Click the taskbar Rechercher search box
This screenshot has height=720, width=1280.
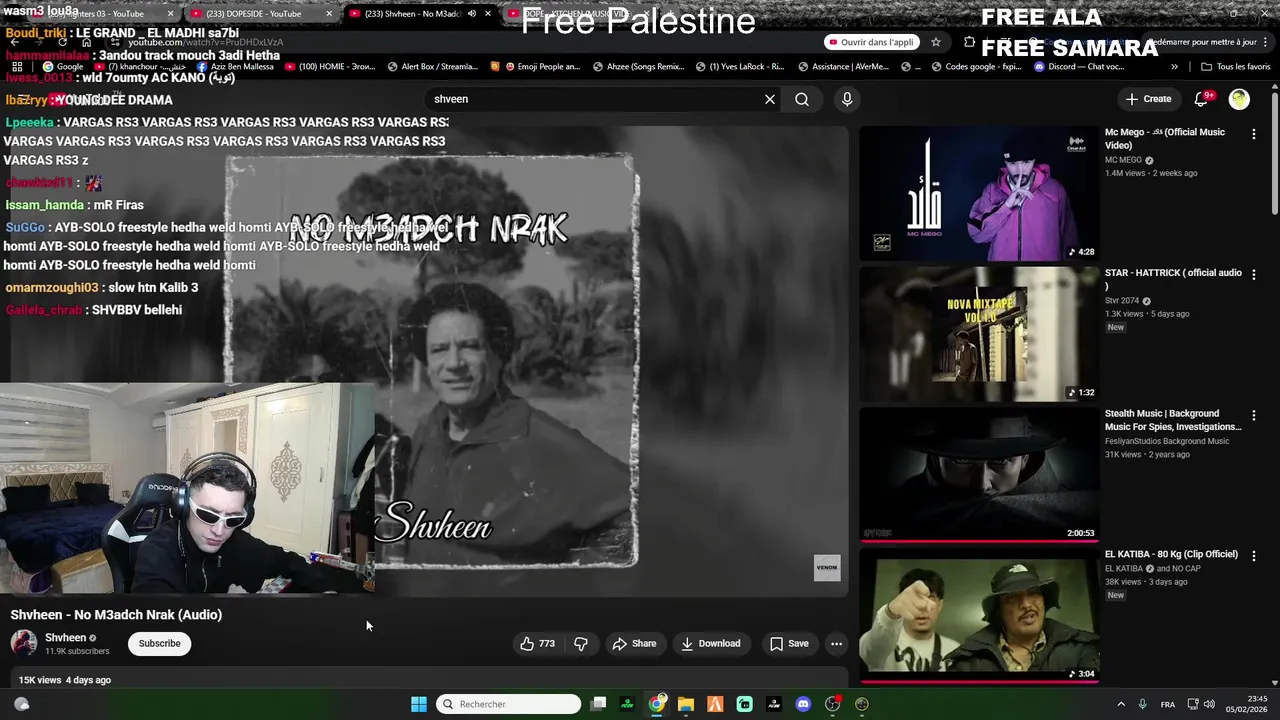[509, 704]
